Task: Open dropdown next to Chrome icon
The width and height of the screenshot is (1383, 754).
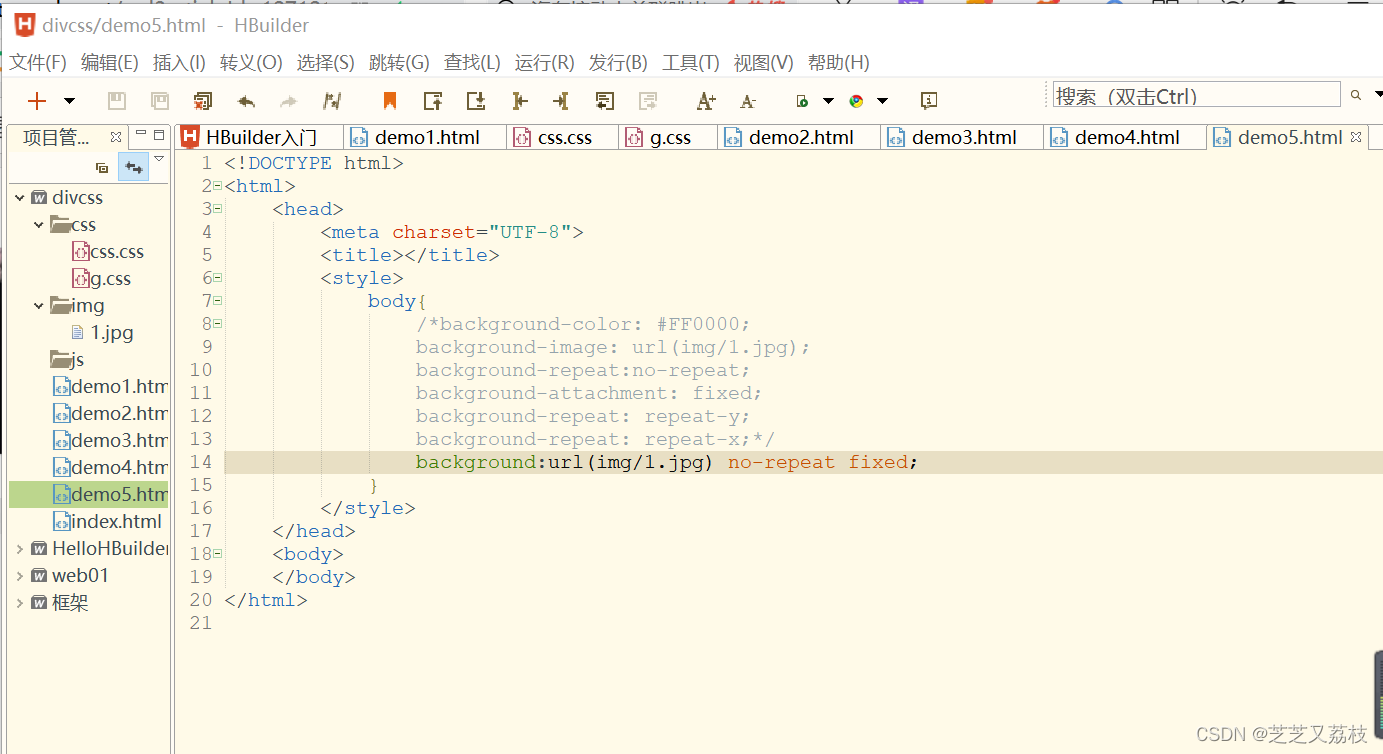Action: pyautogui.click(x=882, y=101)
